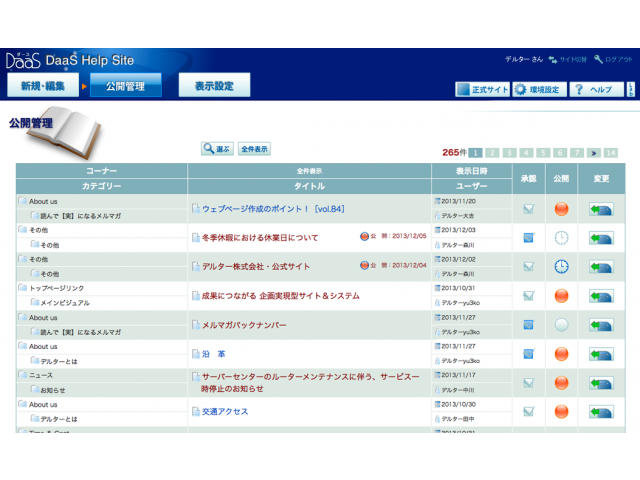Click the サイト切替 icon in header
Image resolution: width=640 pixels, height=480 pixels.
pyautogui.click(x=552, y=60)
